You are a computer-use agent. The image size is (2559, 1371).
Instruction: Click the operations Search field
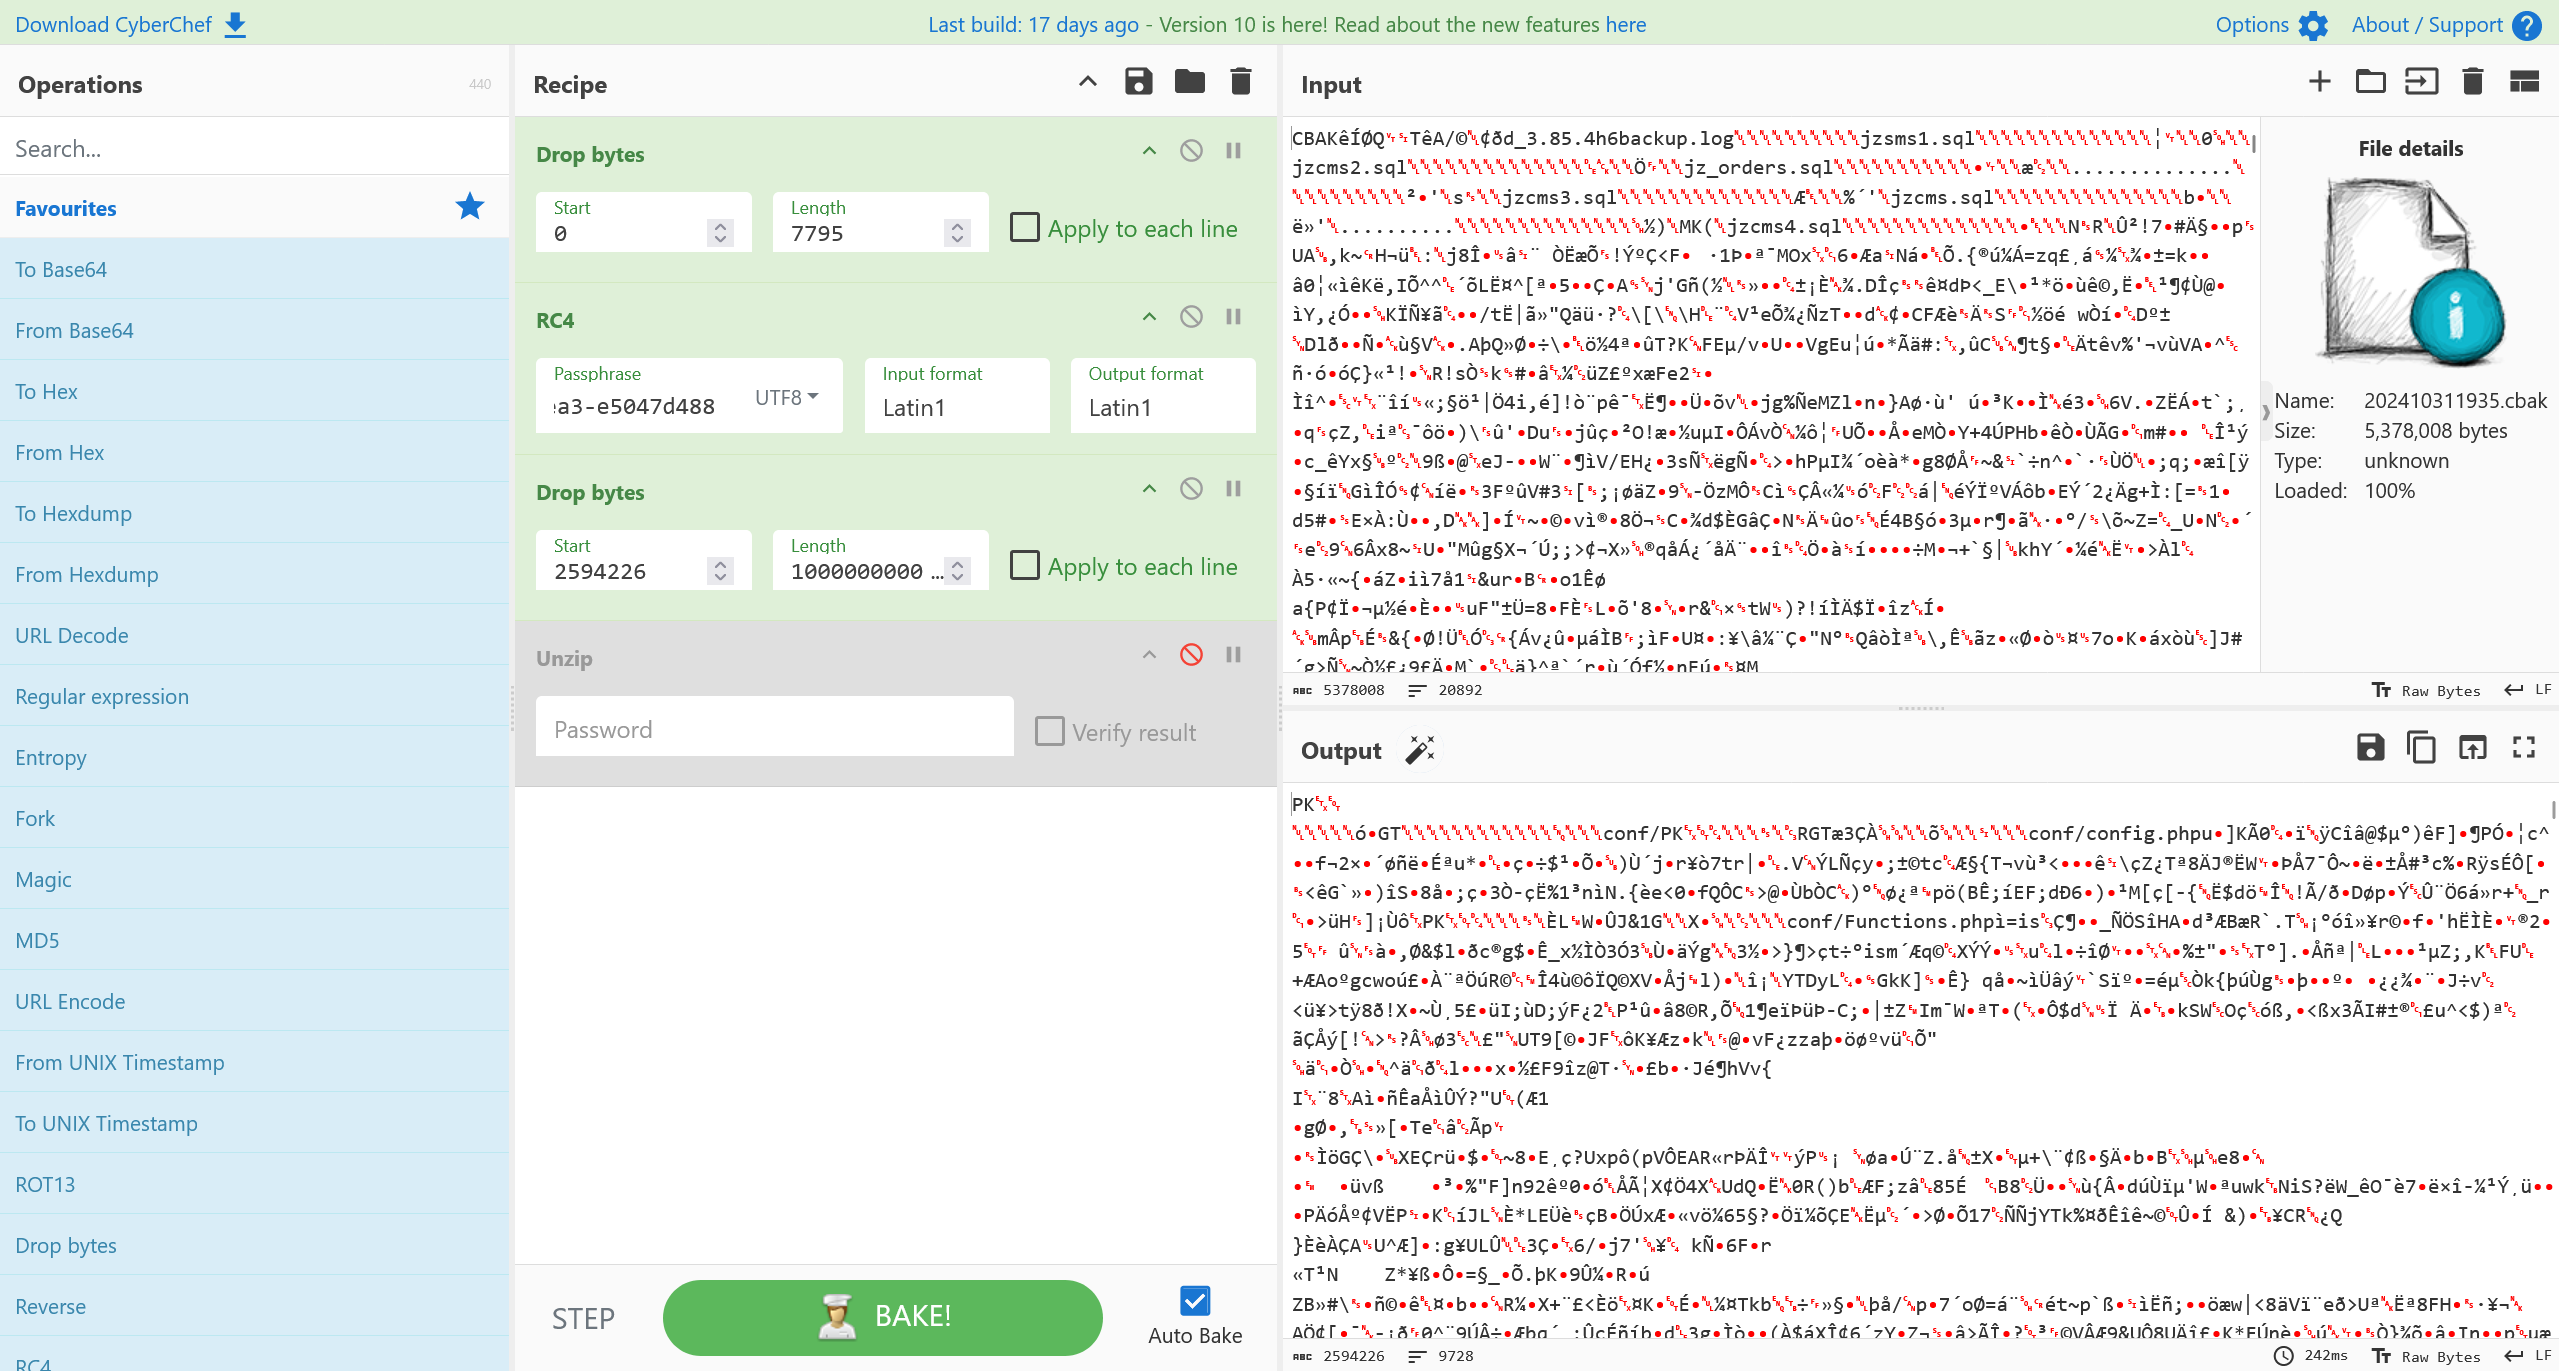[x=254, y=148]
